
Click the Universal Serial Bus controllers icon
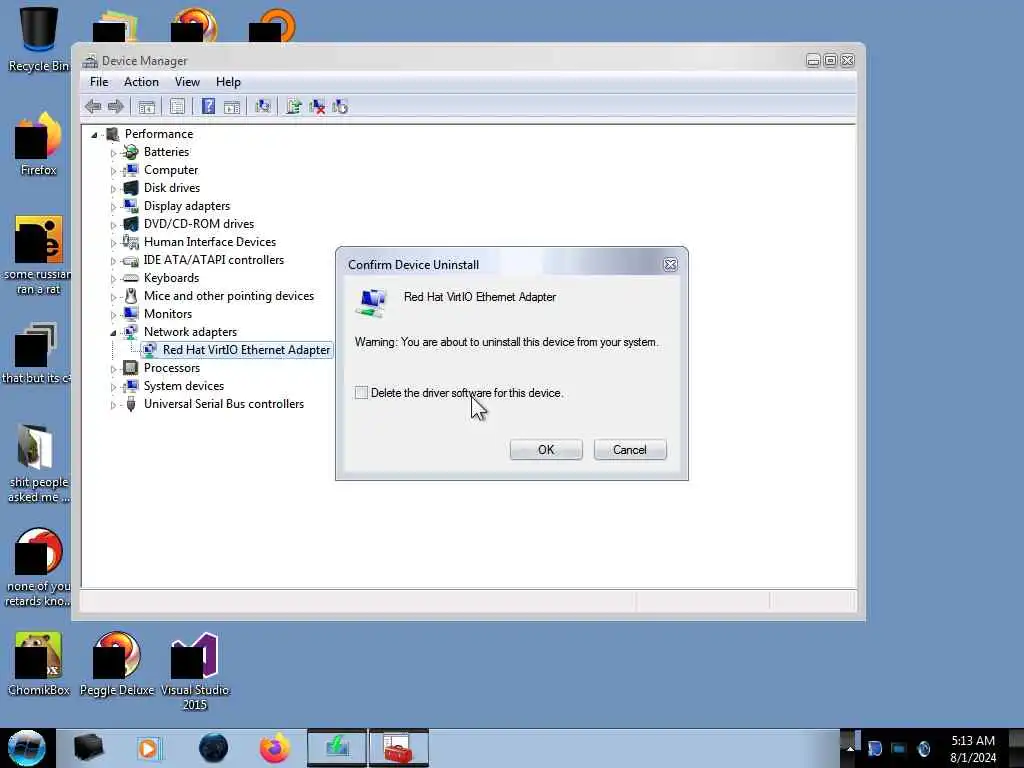tap(131, 404)
